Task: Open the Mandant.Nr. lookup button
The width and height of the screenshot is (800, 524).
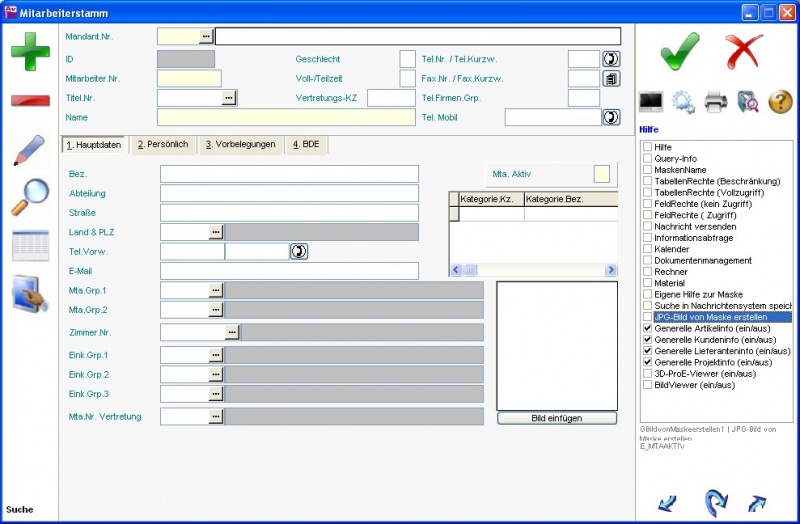Action: [206, 36]
